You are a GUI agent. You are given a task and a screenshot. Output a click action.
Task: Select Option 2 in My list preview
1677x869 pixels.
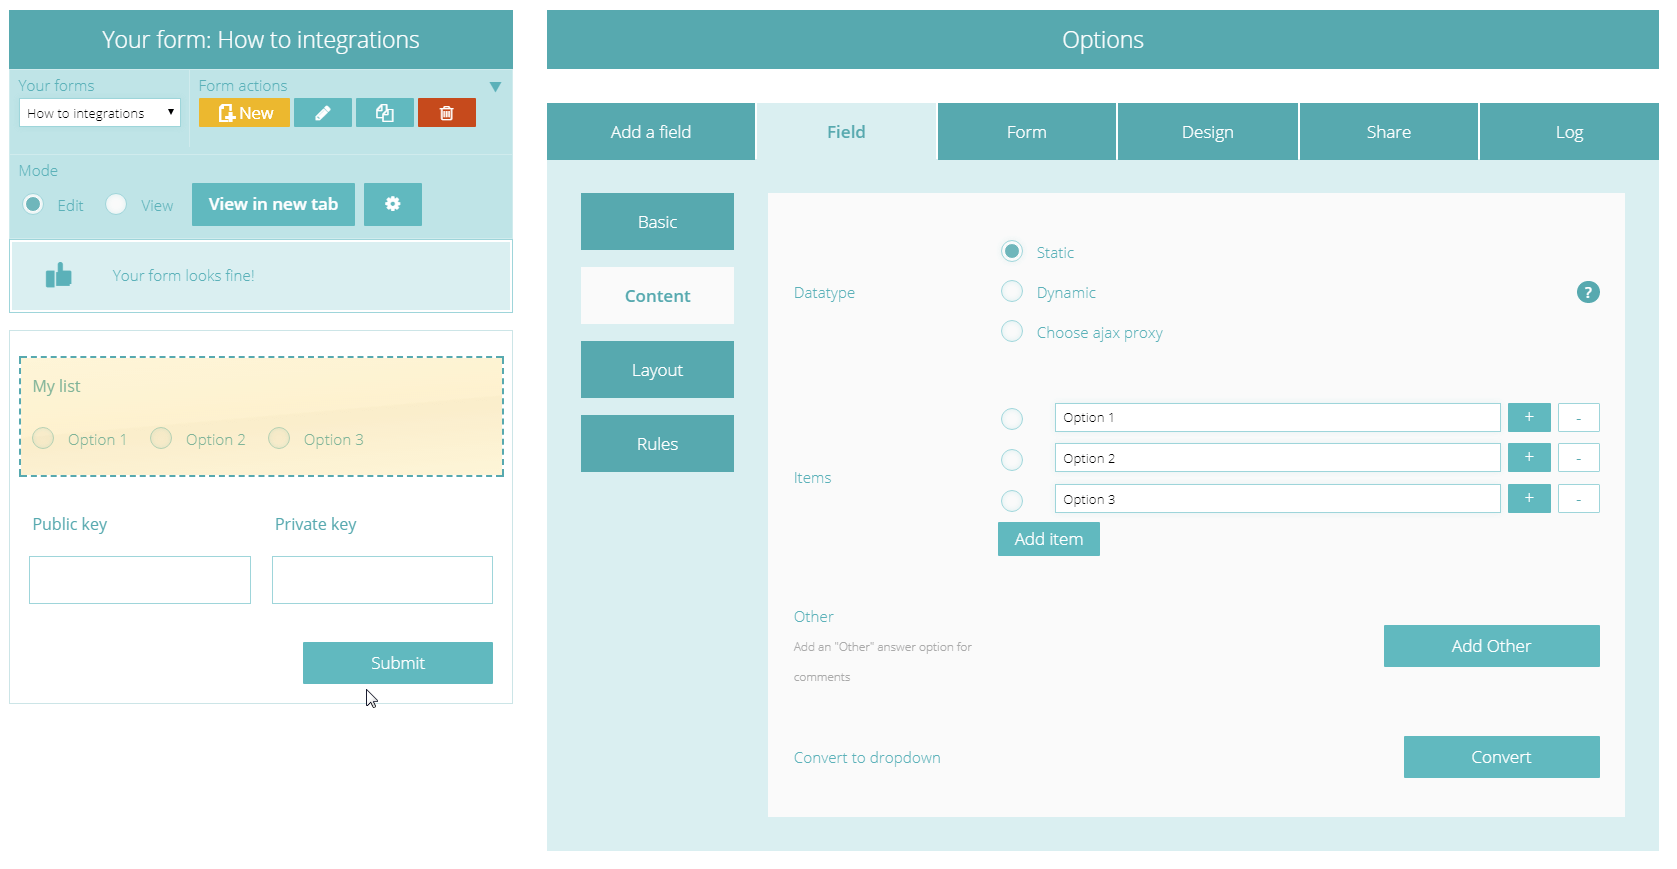(161, 438)
